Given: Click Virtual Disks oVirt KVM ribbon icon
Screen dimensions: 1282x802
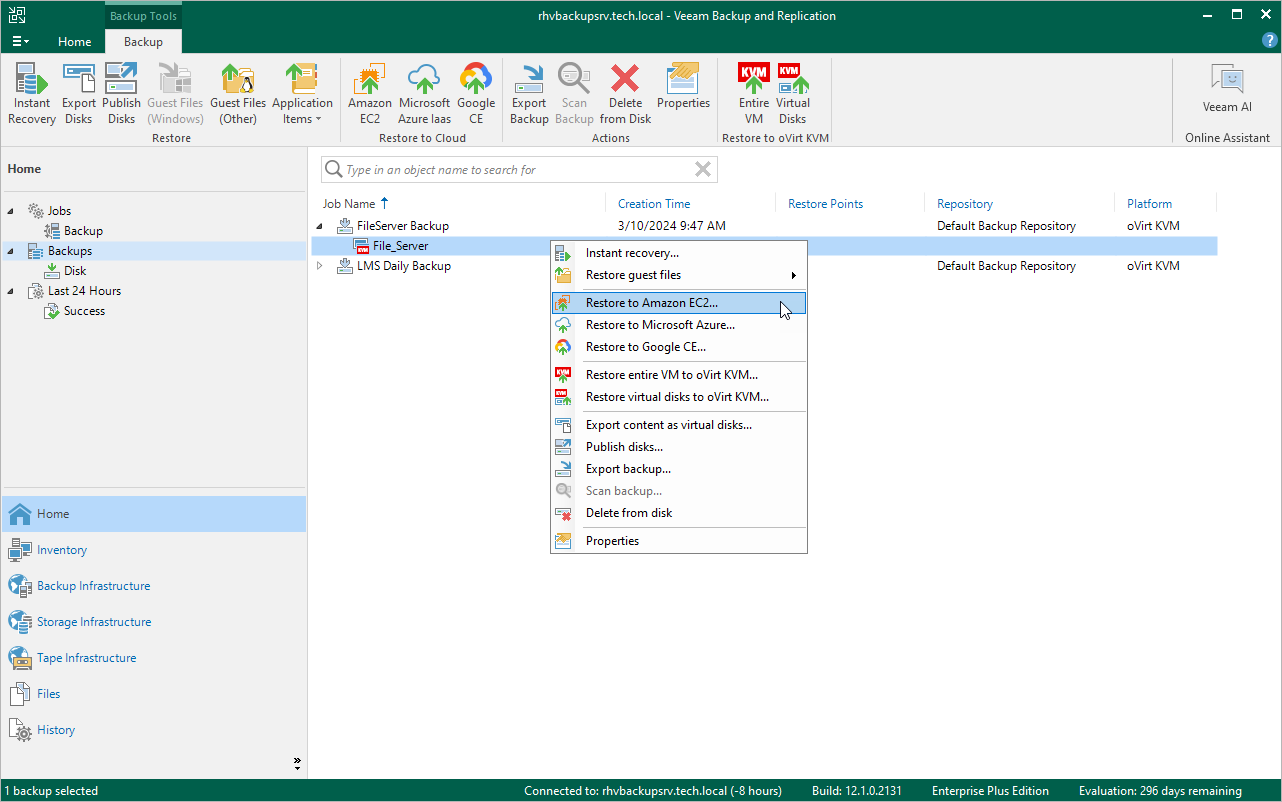Looking at the screenshot, I should coord(793,94).
